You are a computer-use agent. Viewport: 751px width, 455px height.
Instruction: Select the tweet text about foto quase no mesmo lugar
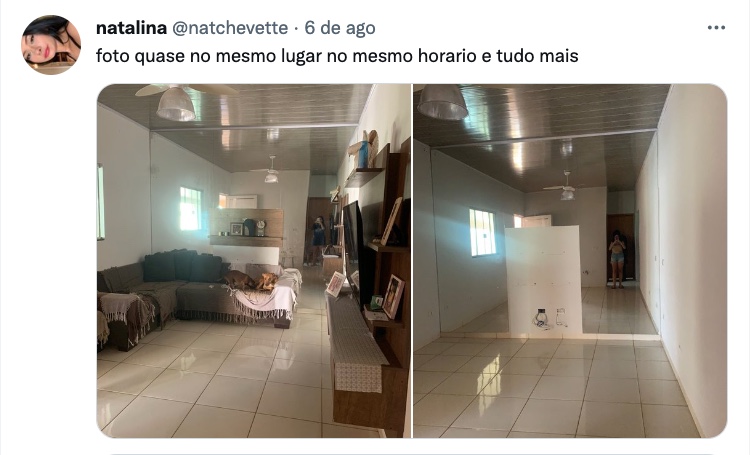(337, 56)
